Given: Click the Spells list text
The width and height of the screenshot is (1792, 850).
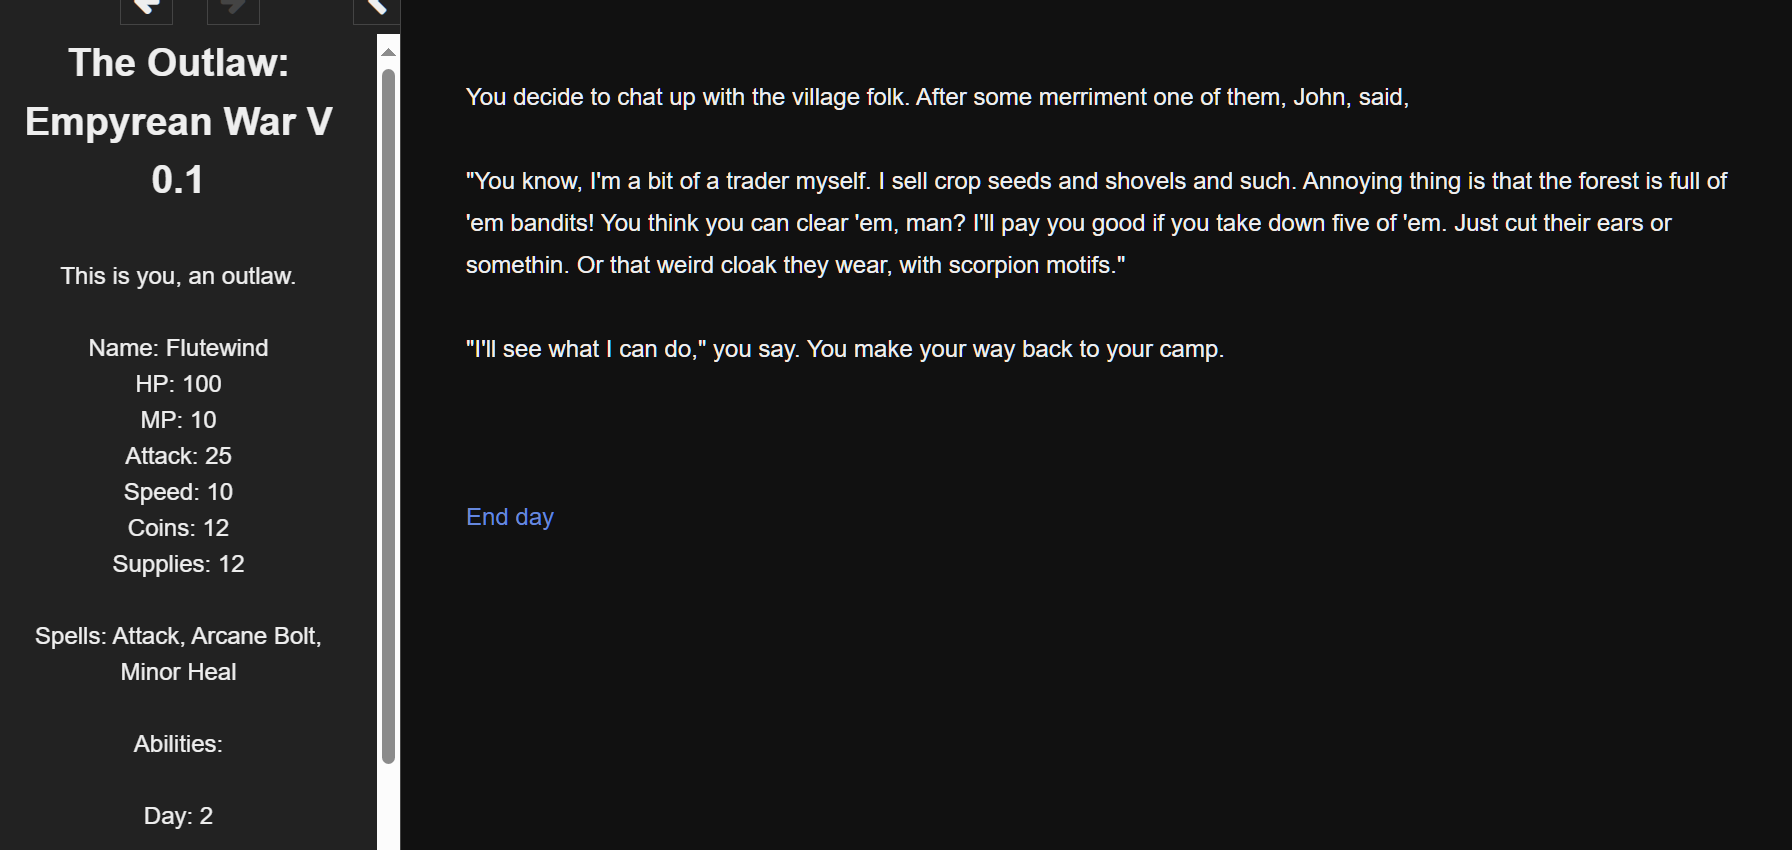Looking at the screenshot, I should 178,654.
